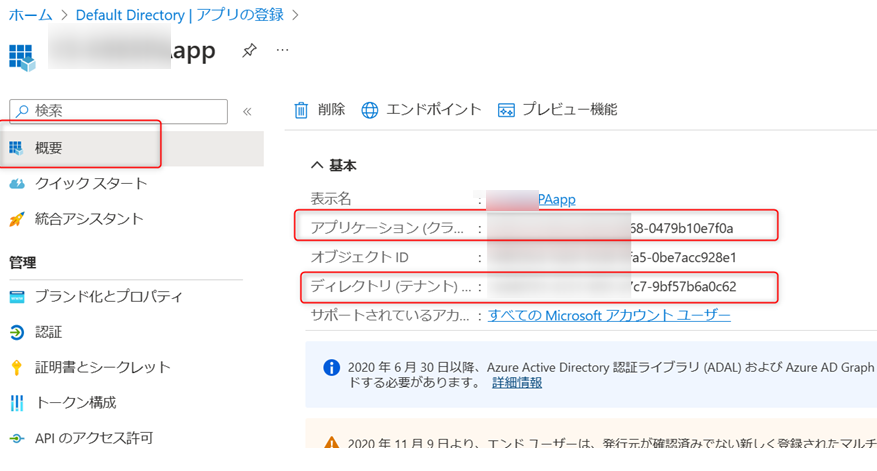Click the 証明書とシークレット key icon
Image resolution: width=877 pixels, height=471 pixels.
[x=17, y=367]
